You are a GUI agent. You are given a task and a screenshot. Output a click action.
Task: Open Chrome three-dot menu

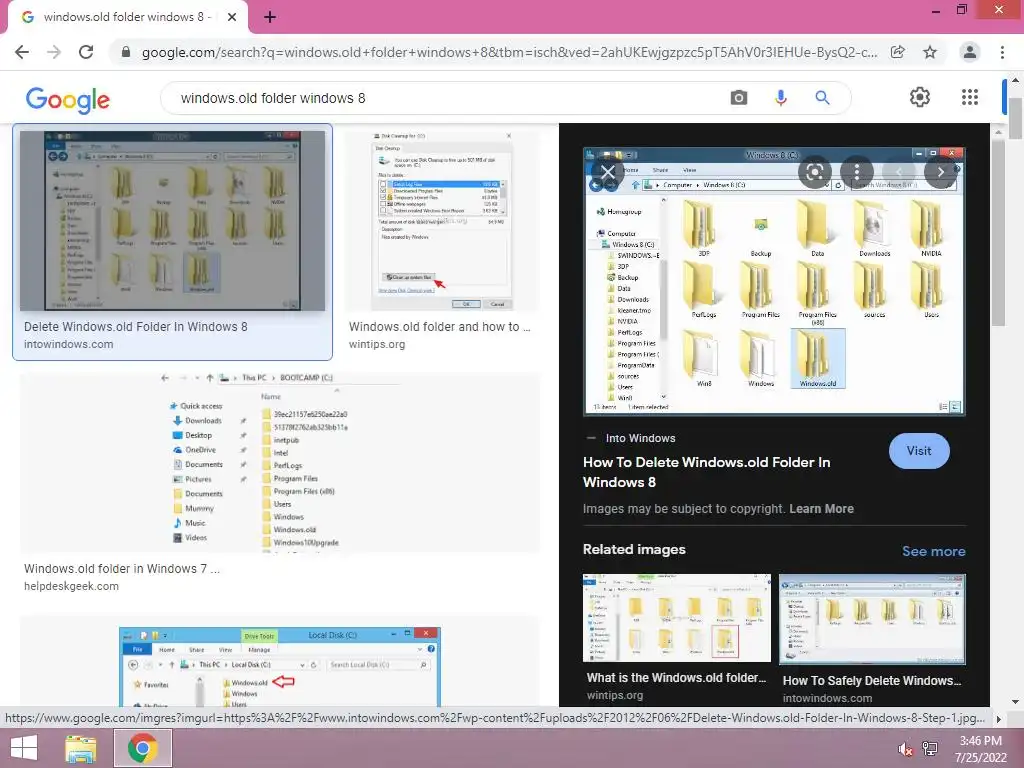(x=1002, y=52)
